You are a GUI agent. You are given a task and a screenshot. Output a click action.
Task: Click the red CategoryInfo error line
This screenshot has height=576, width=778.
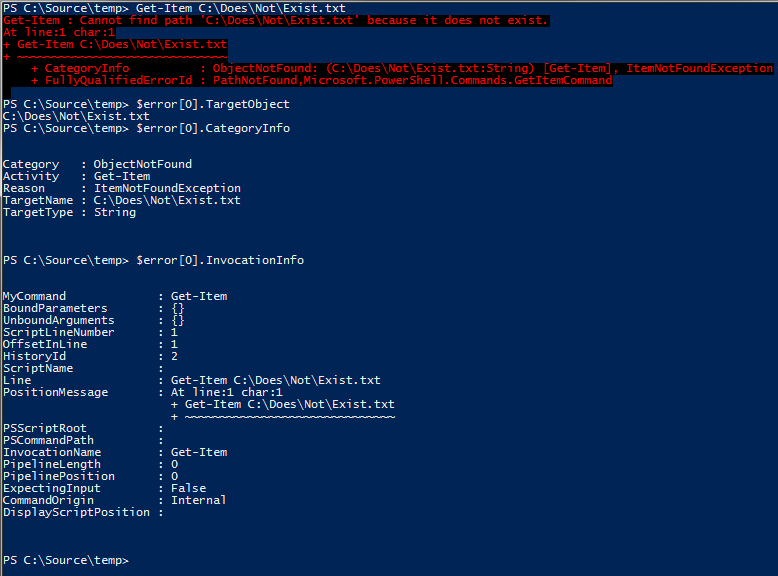pos(400,68)
